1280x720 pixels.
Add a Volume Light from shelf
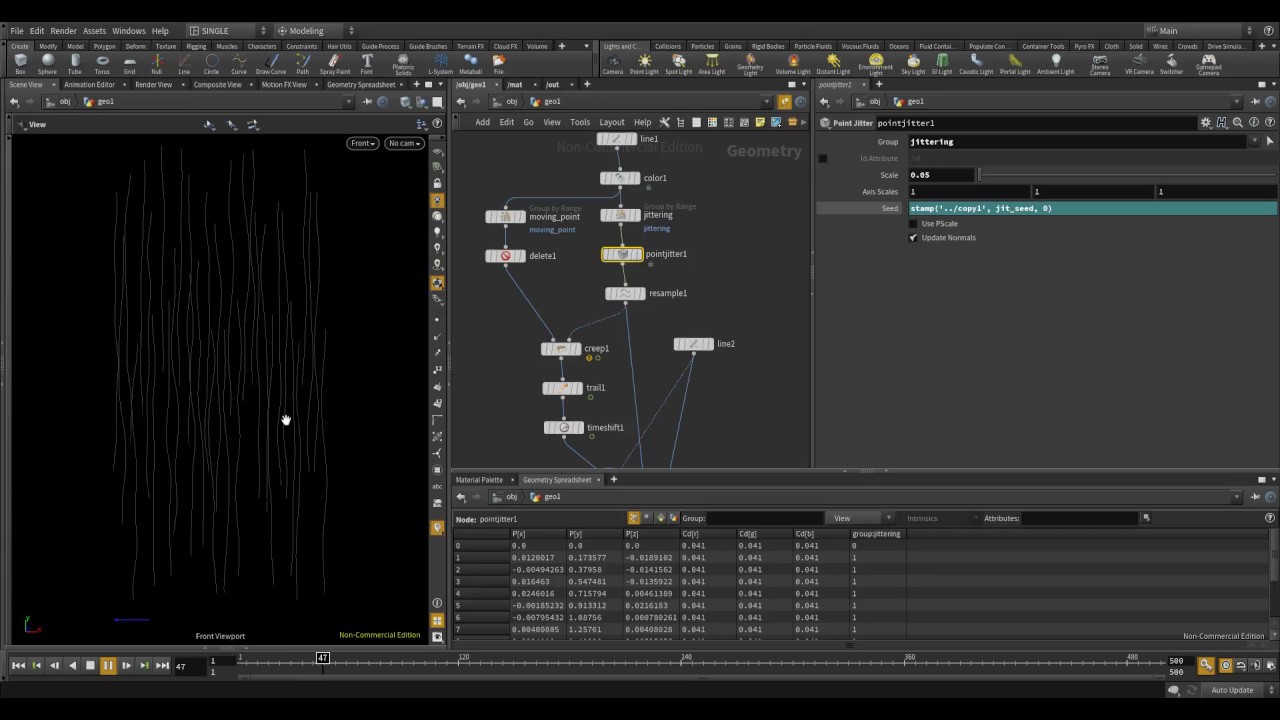(x=793, y=64)
